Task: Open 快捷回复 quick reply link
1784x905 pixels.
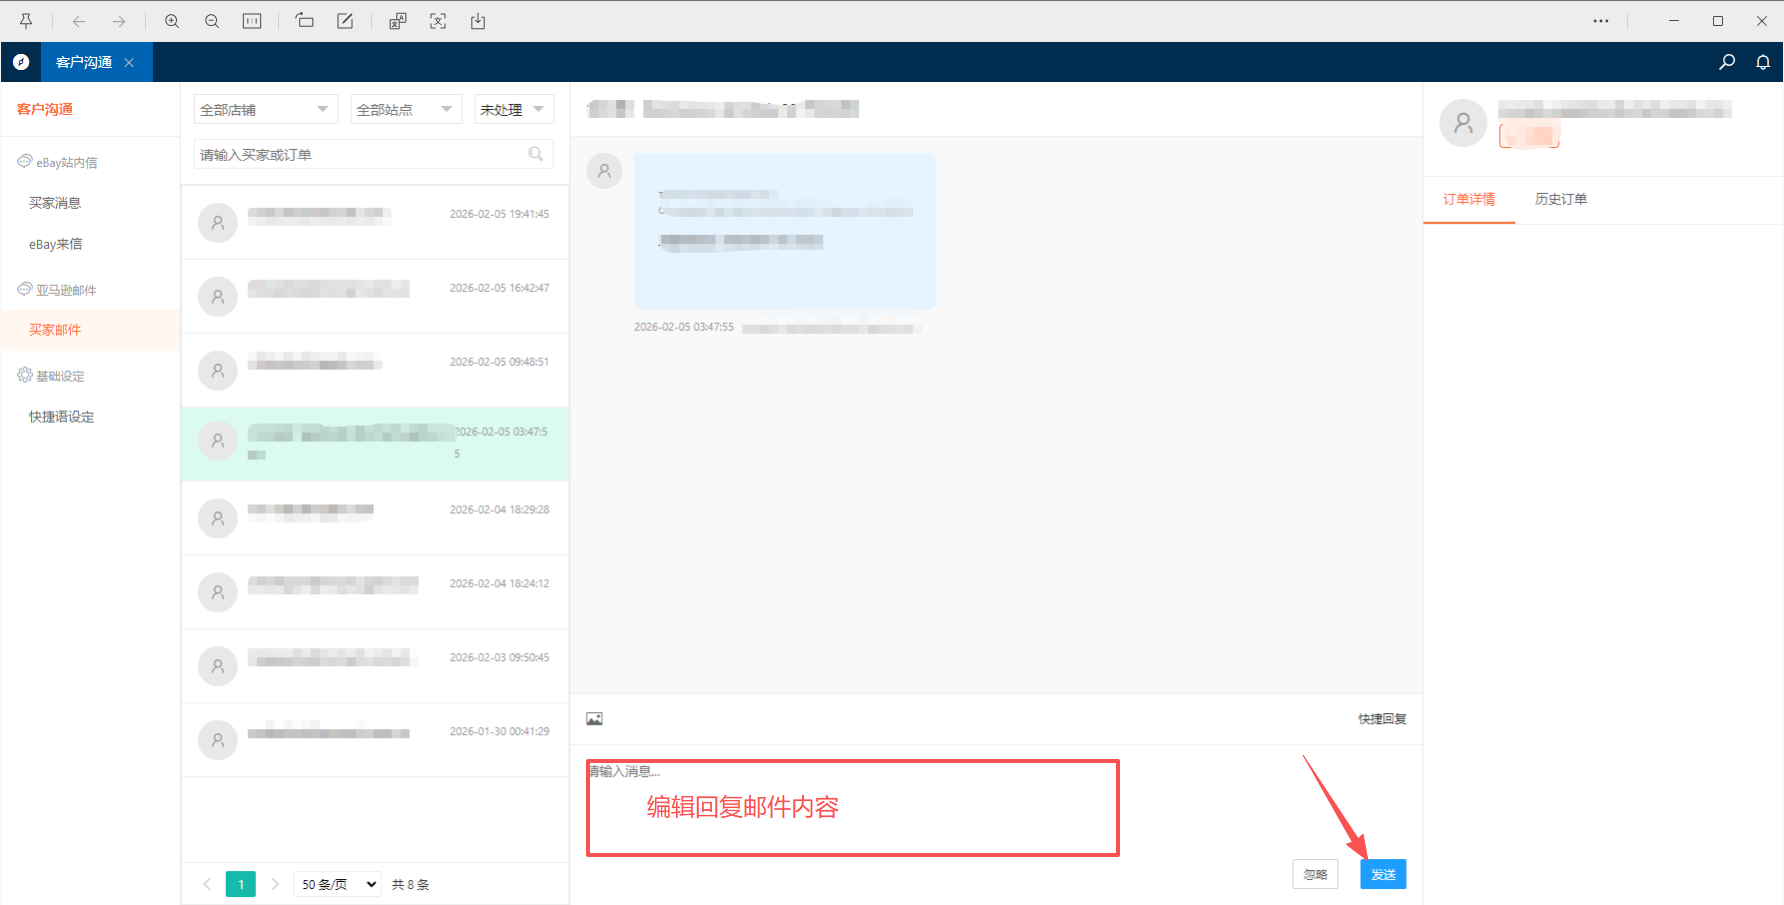Action: point(1381,719)
